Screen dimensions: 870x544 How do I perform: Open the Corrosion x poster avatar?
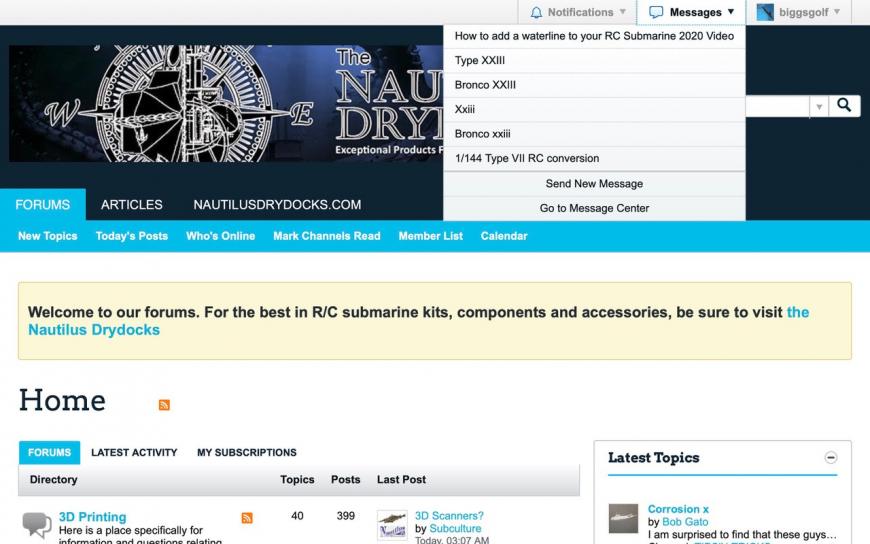tap(623, 518)
